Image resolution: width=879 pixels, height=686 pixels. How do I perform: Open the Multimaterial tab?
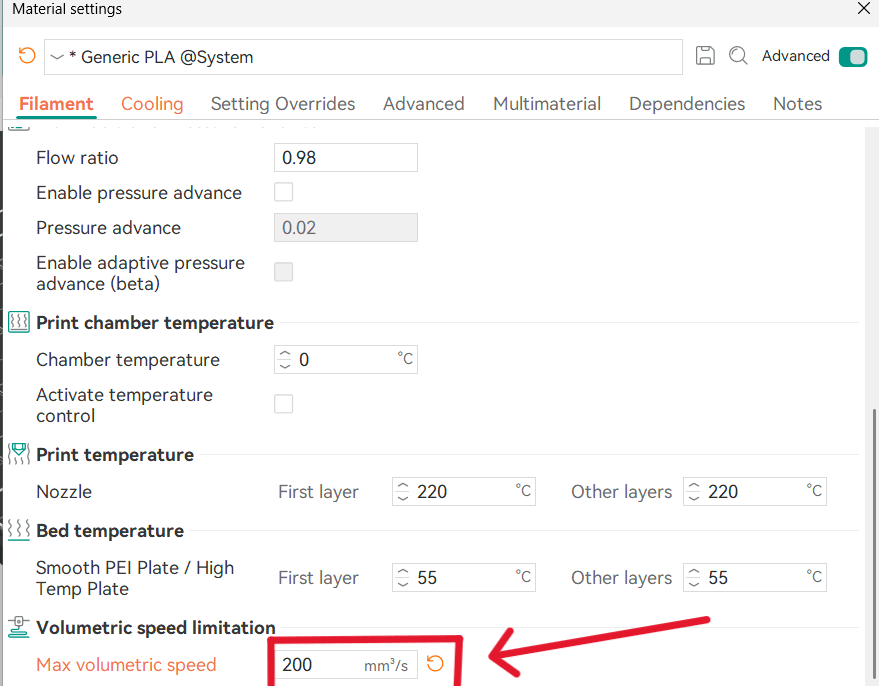coord(547,104)
